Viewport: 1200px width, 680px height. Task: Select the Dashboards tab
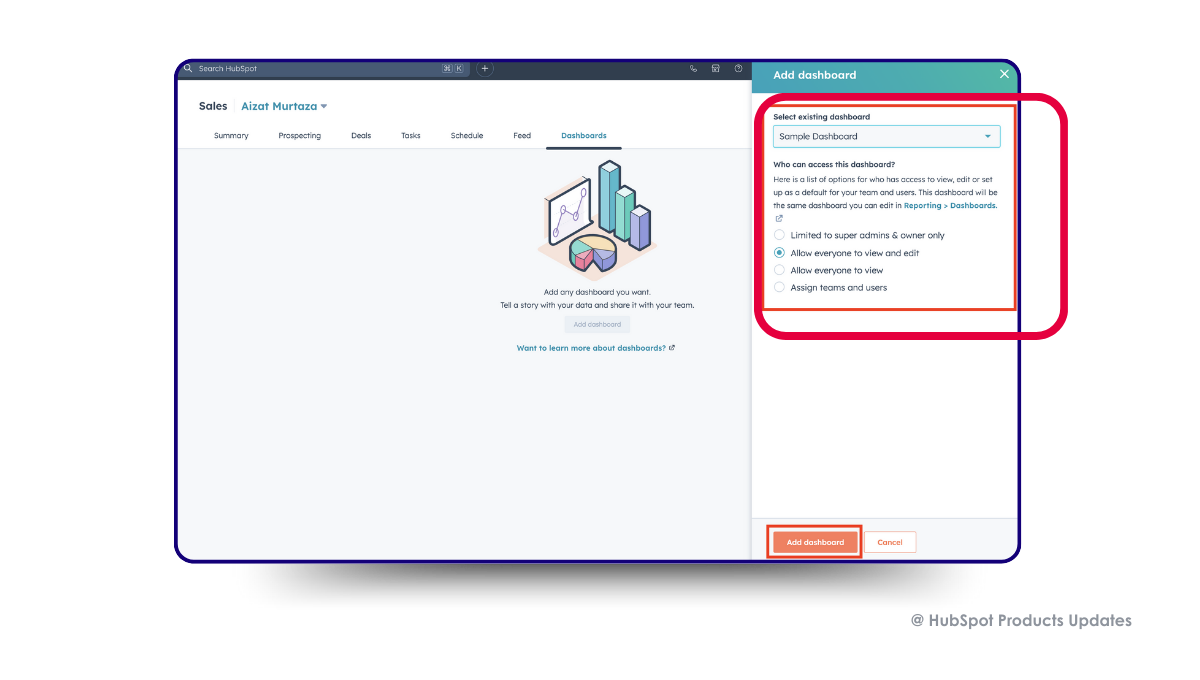(x=584, y=136)
